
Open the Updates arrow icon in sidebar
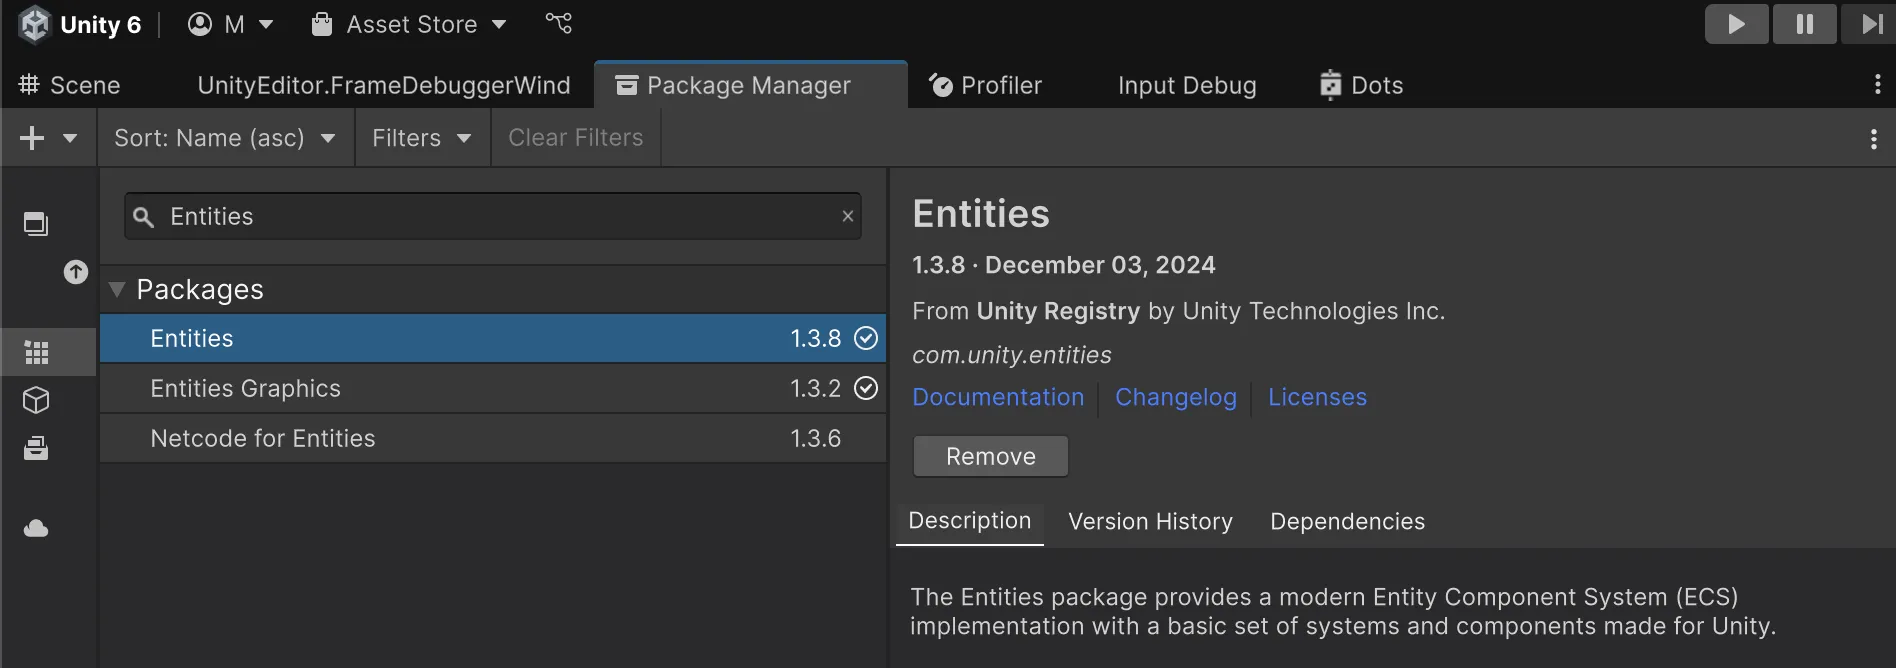pos(76,272)
